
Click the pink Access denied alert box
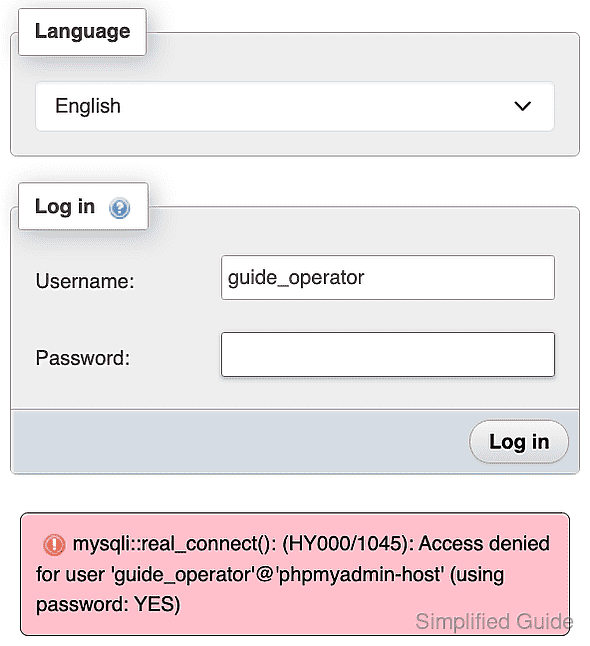(x=295, y=574)
